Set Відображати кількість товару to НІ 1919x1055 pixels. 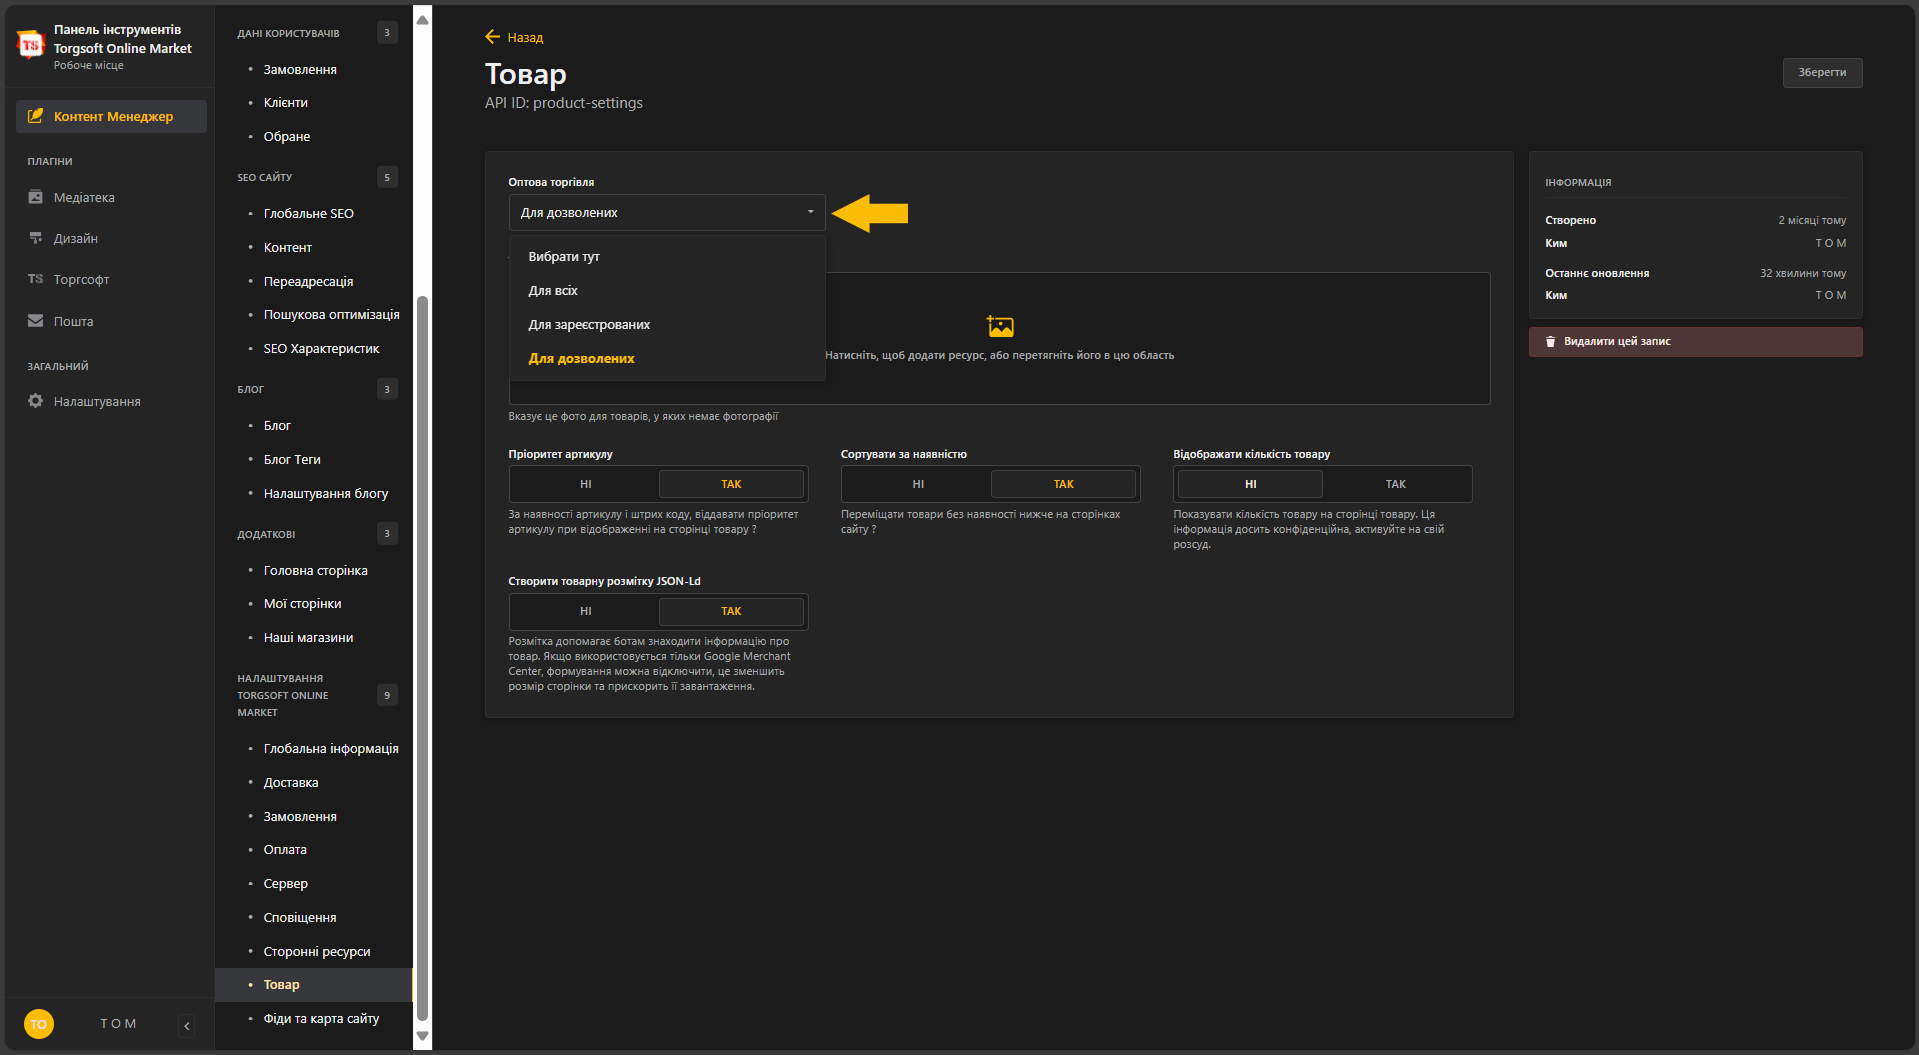(1250, 484)
